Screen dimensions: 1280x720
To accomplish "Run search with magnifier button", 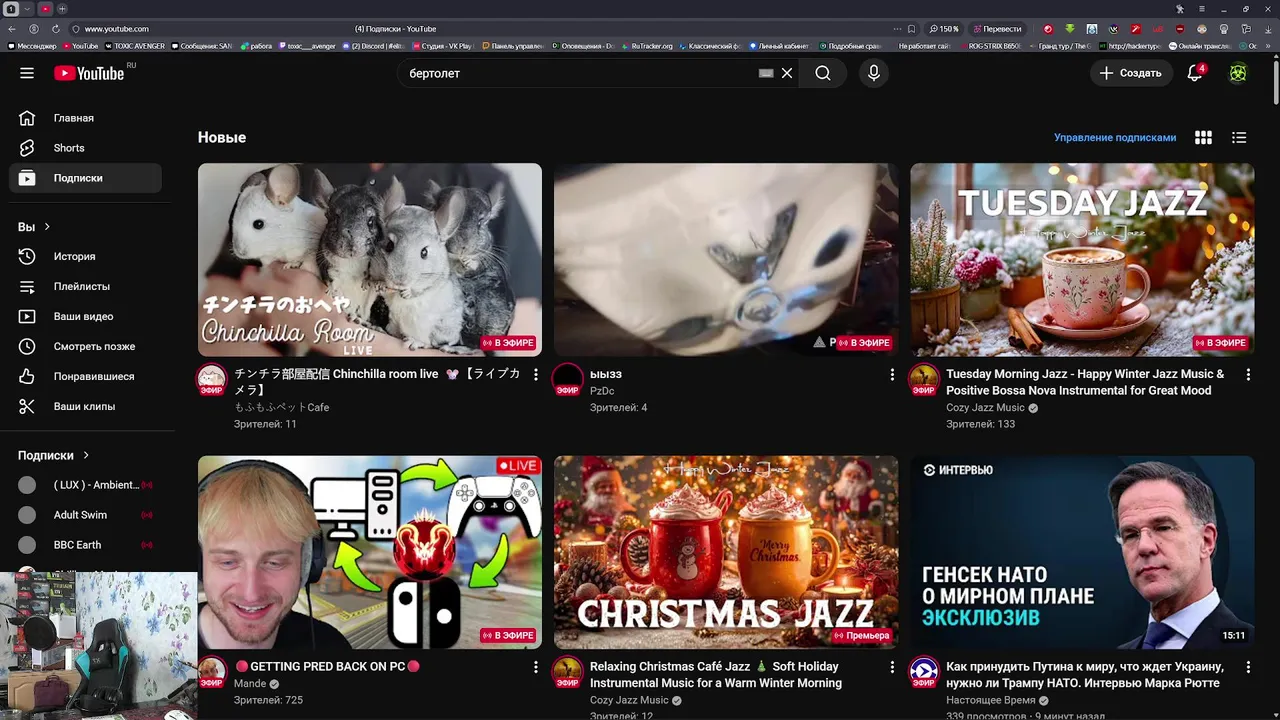I will 823,73.
